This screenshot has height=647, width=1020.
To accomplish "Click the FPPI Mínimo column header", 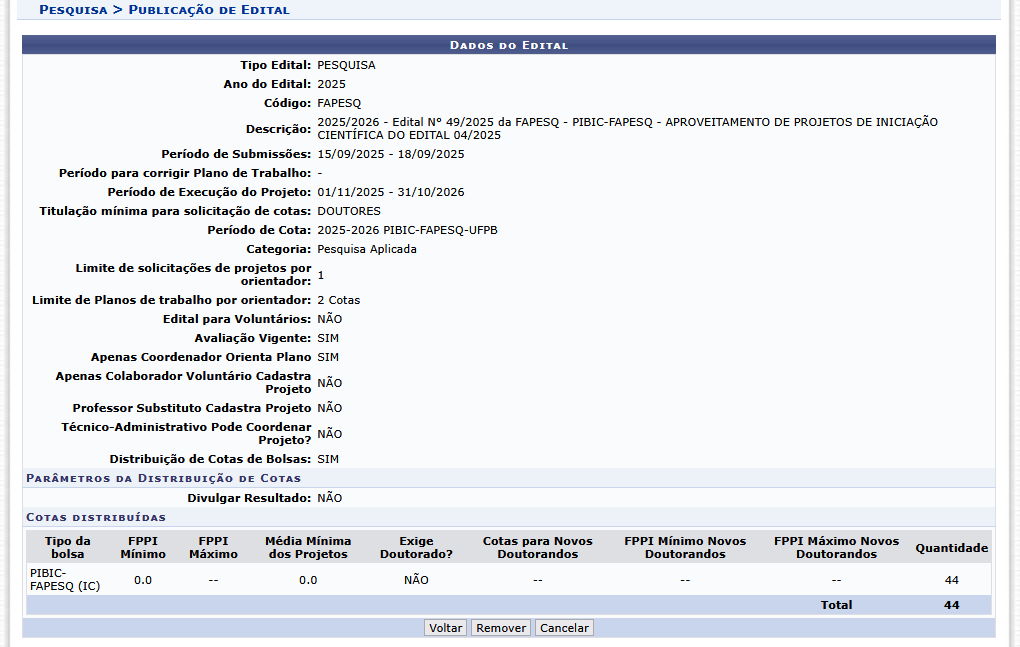I will click(x=143, y=547).
